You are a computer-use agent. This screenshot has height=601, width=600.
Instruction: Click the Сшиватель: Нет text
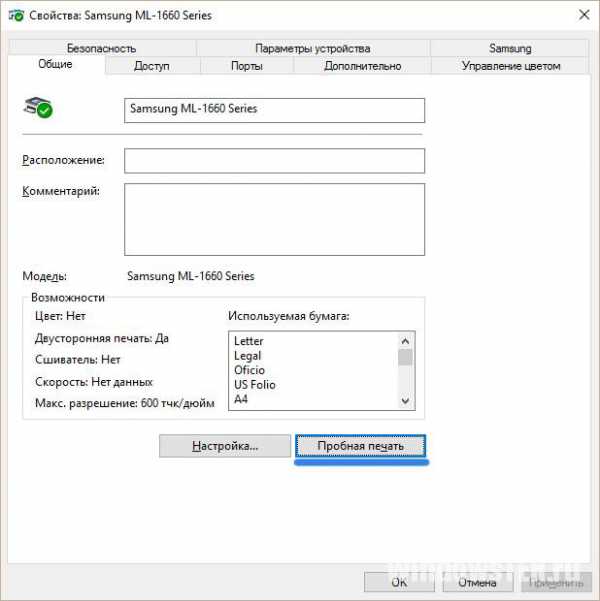tap(78, 360)
